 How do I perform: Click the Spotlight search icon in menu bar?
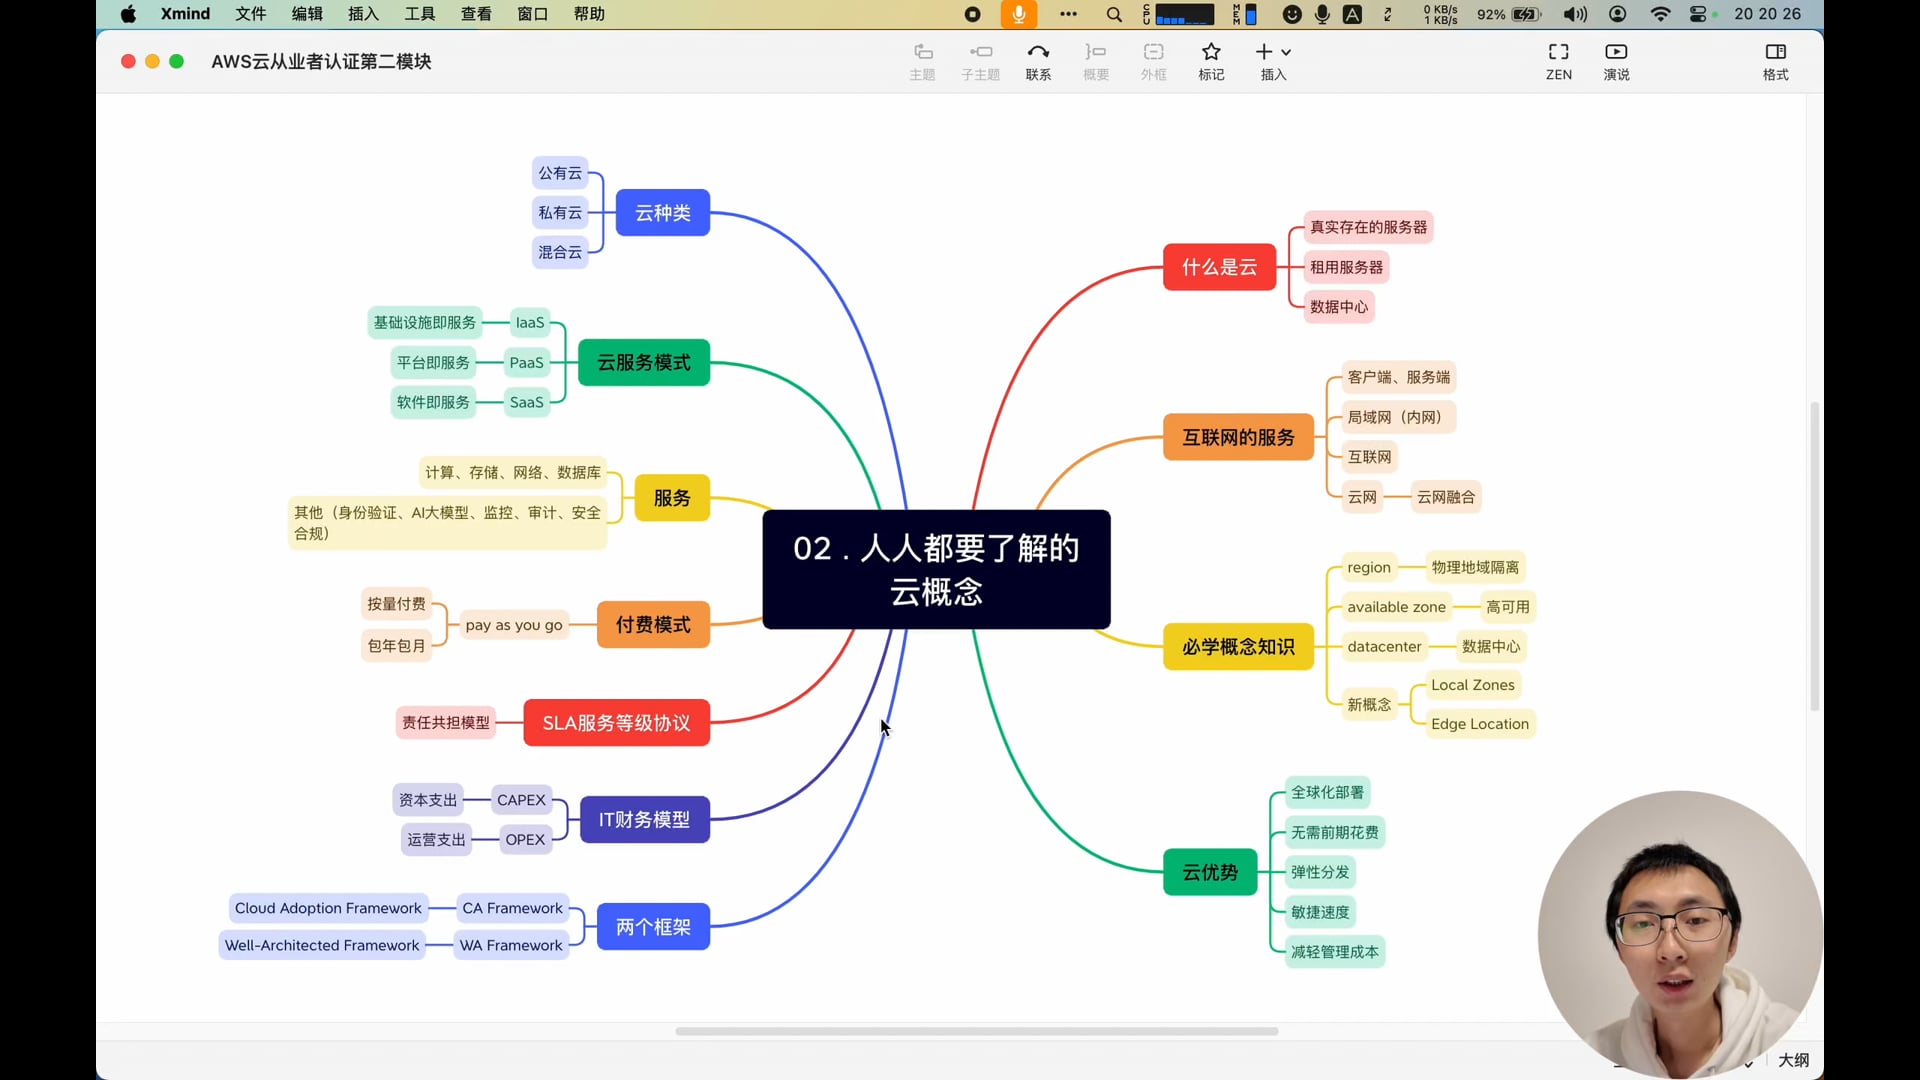coord(1114,14)
